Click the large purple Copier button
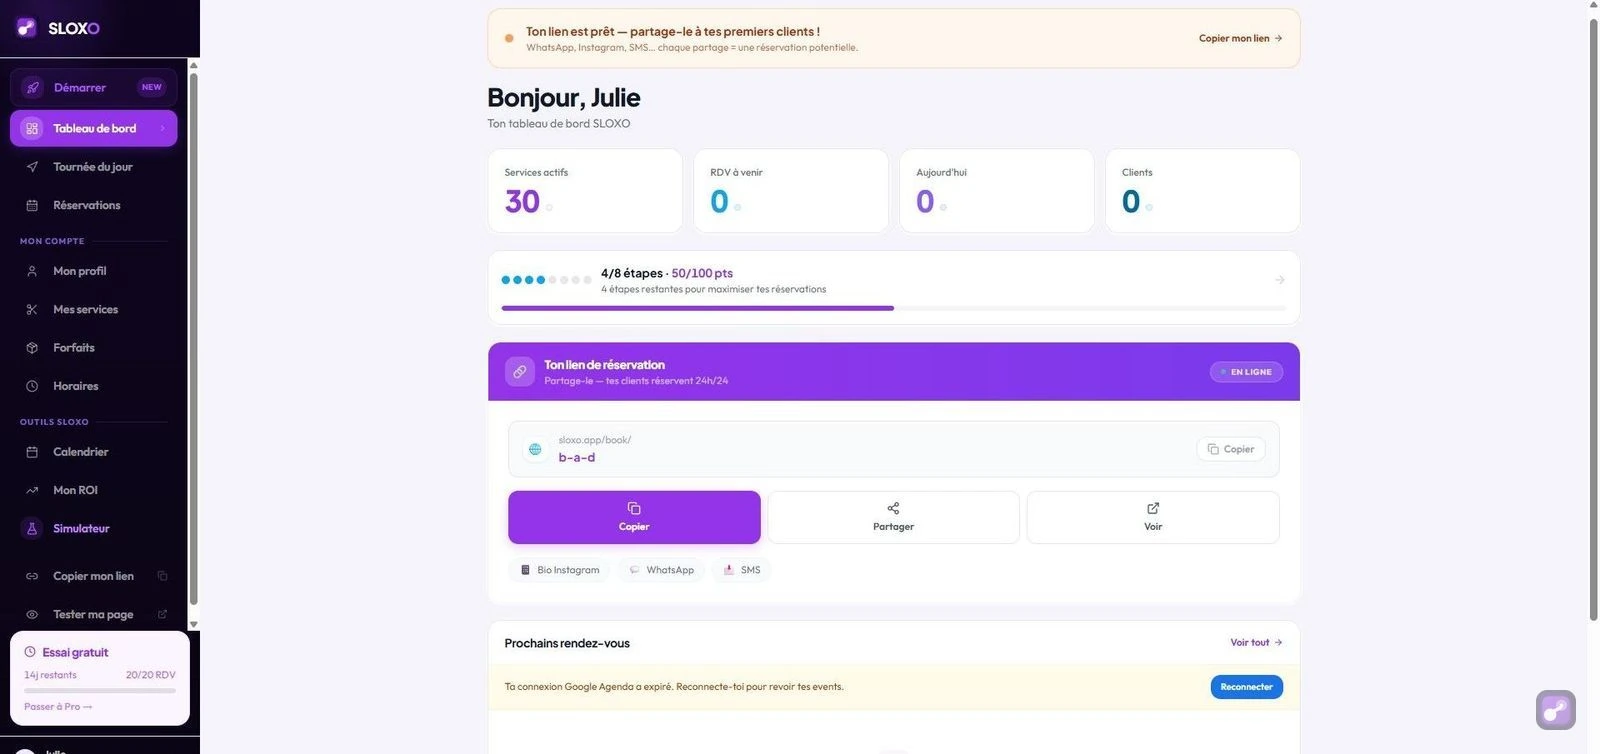The height and width of the screenshot is (754, 1600). click(x=634, y=517)
